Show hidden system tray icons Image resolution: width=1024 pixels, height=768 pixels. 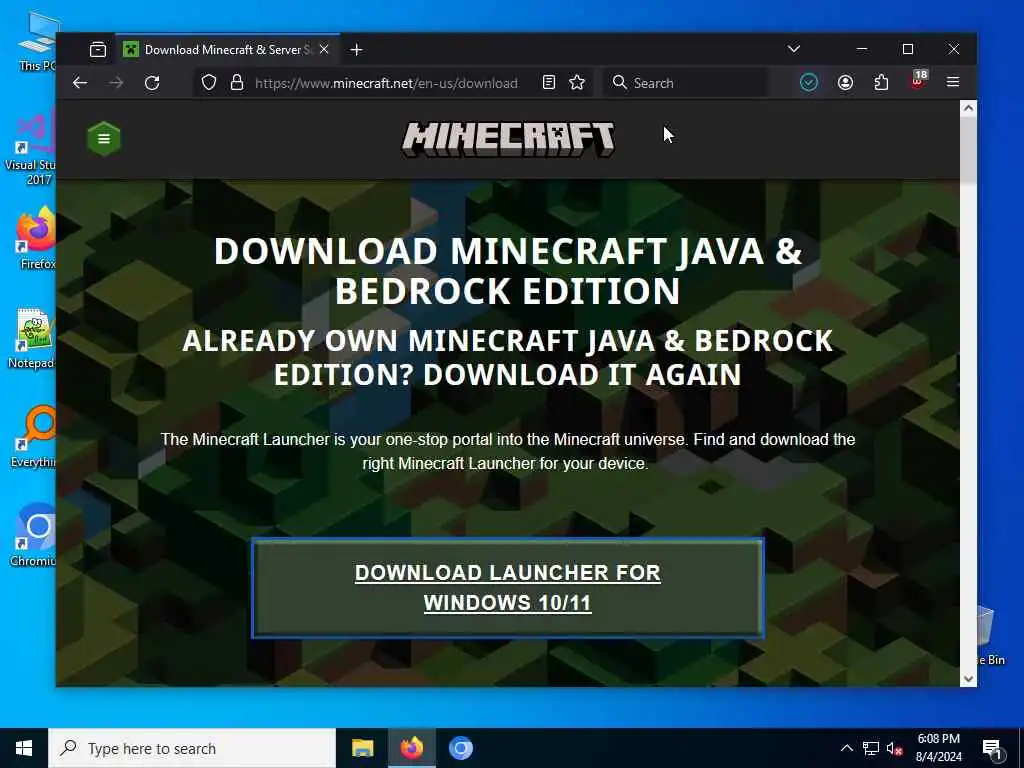pyautogui.click(x=846, y=748)
